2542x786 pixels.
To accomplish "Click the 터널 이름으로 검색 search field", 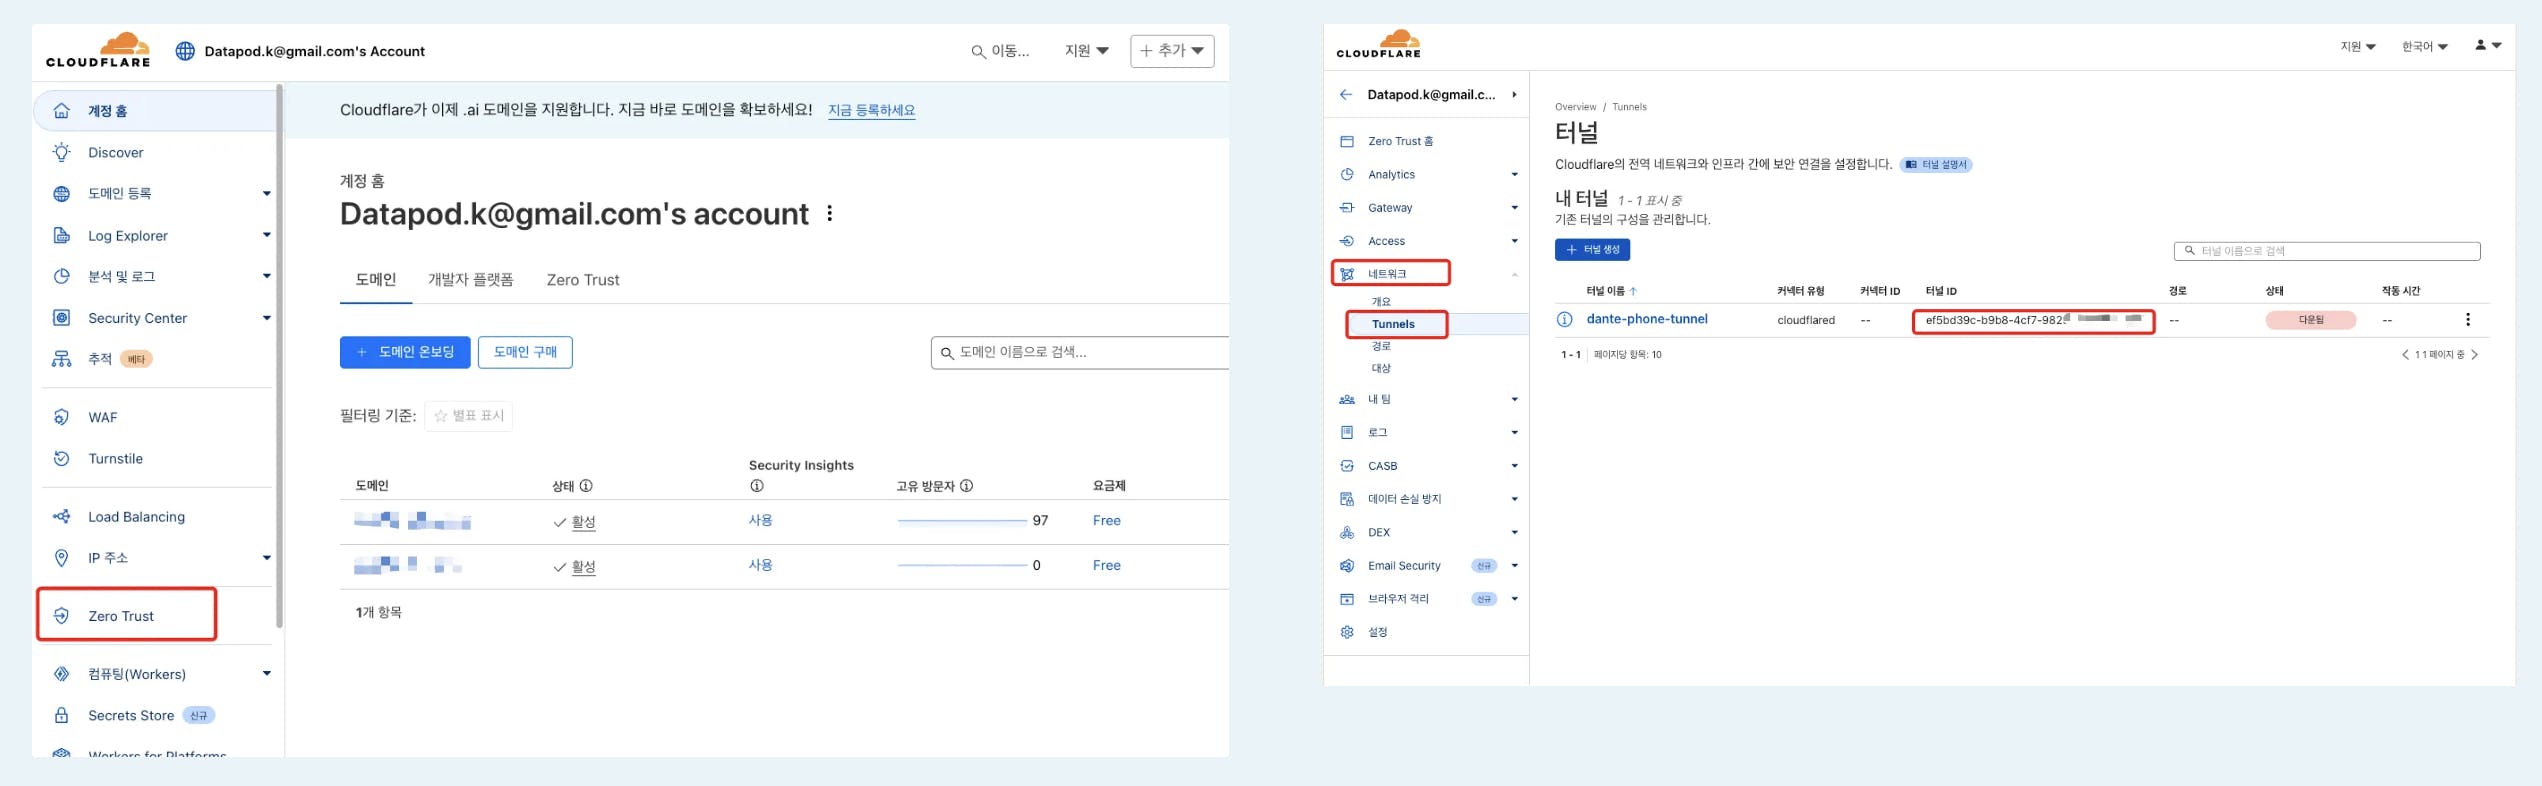I will [2327, 251].
